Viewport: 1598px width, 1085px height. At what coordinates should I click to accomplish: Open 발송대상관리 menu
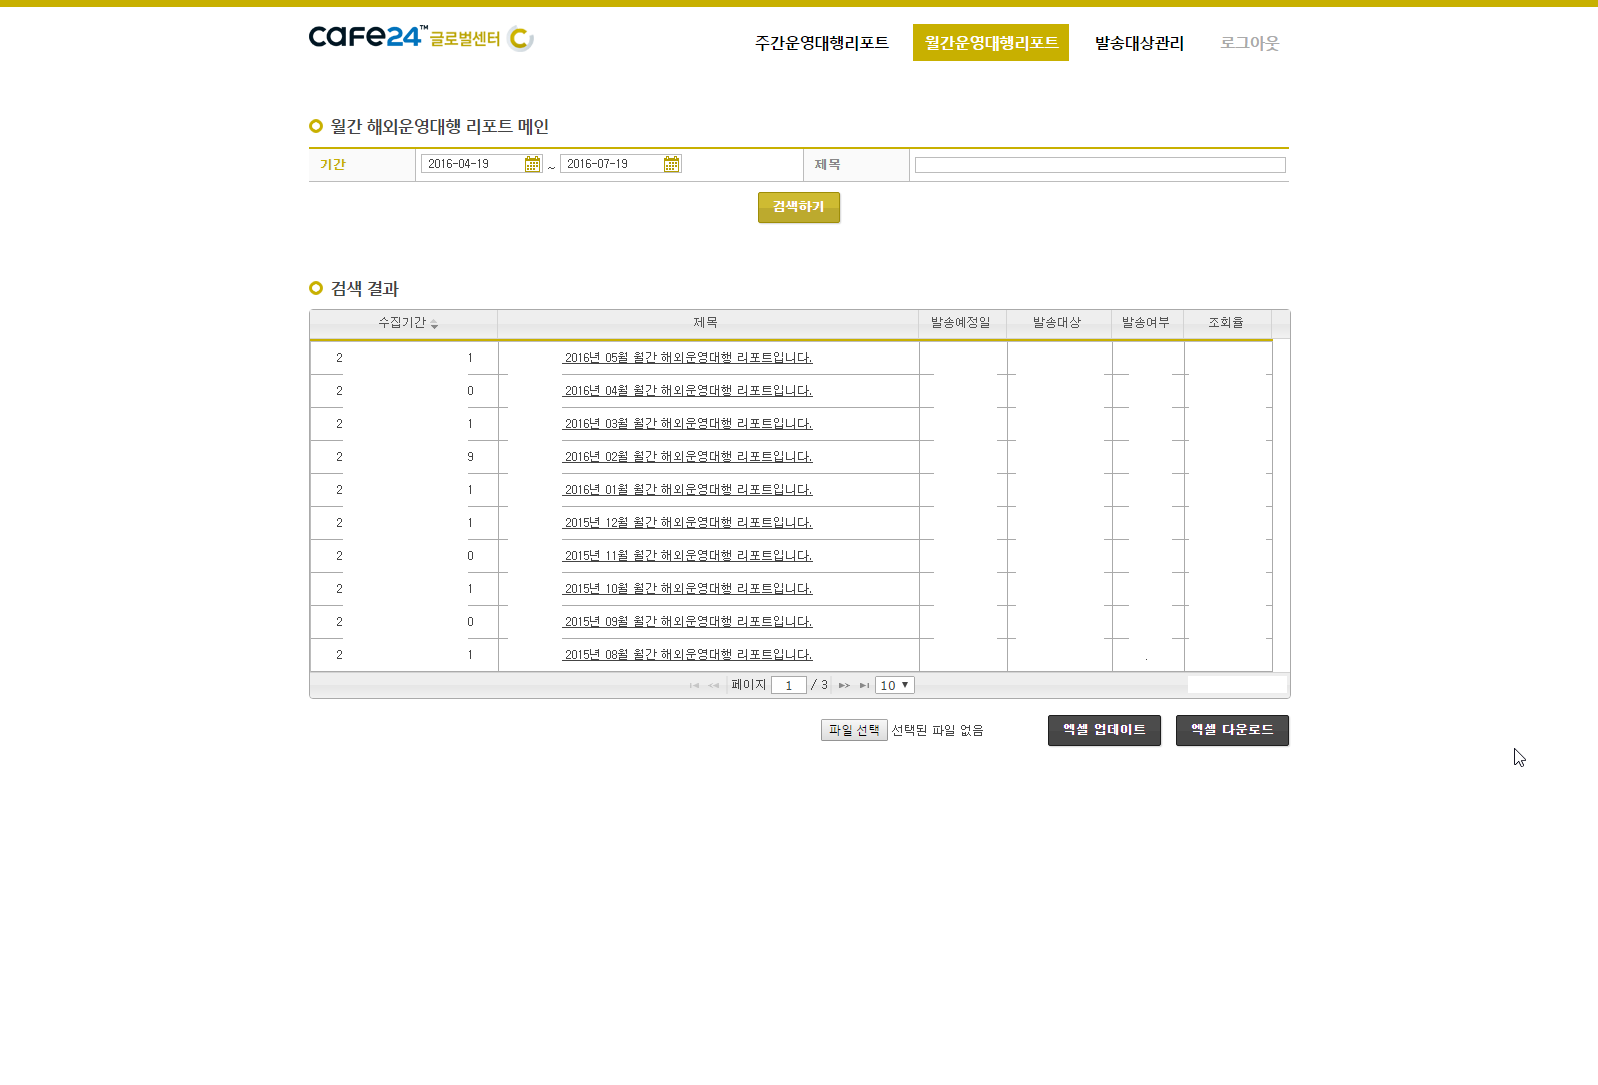click(x=1139, y=43)
